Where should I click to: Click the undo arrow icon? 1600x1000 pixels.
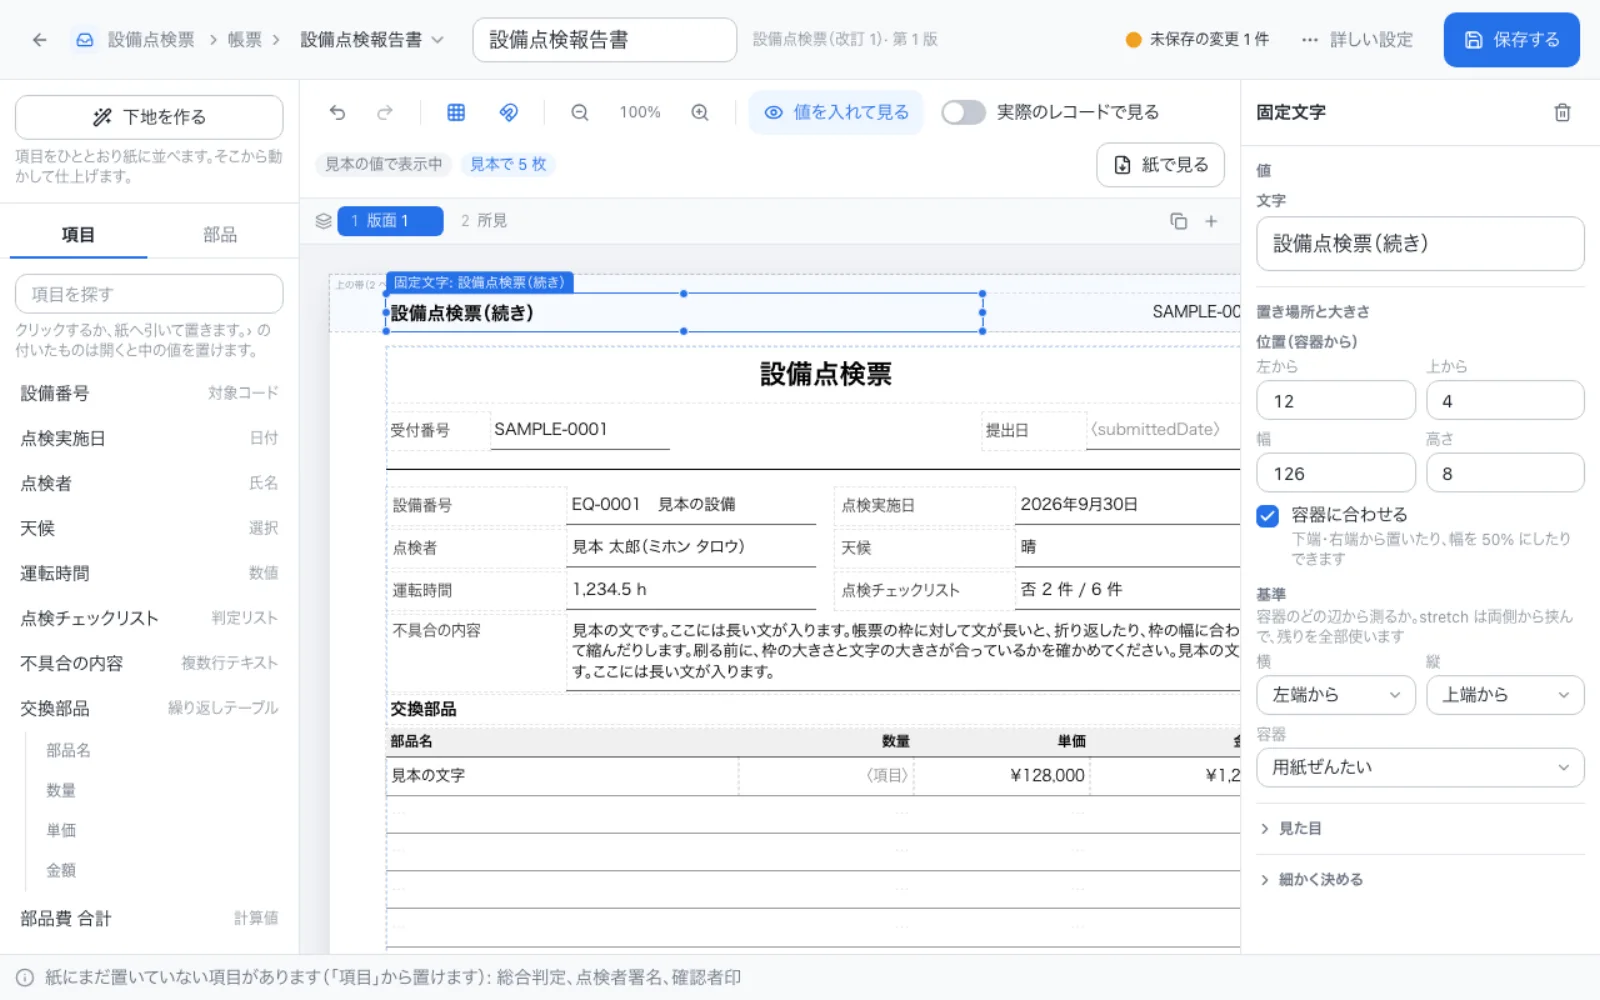[337, 112]
